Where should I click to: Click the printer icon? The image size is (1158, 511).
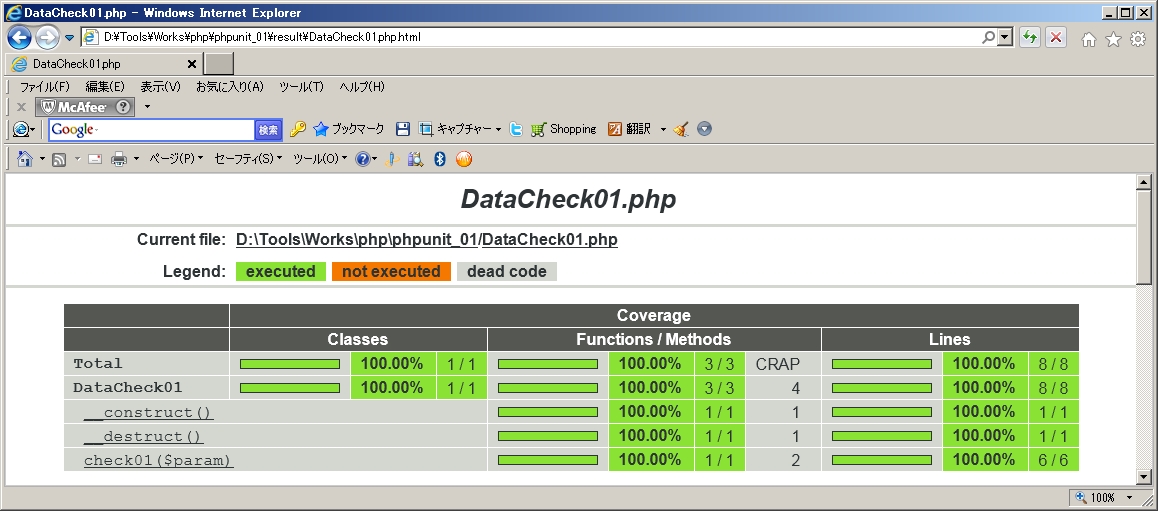pos(119,159)
